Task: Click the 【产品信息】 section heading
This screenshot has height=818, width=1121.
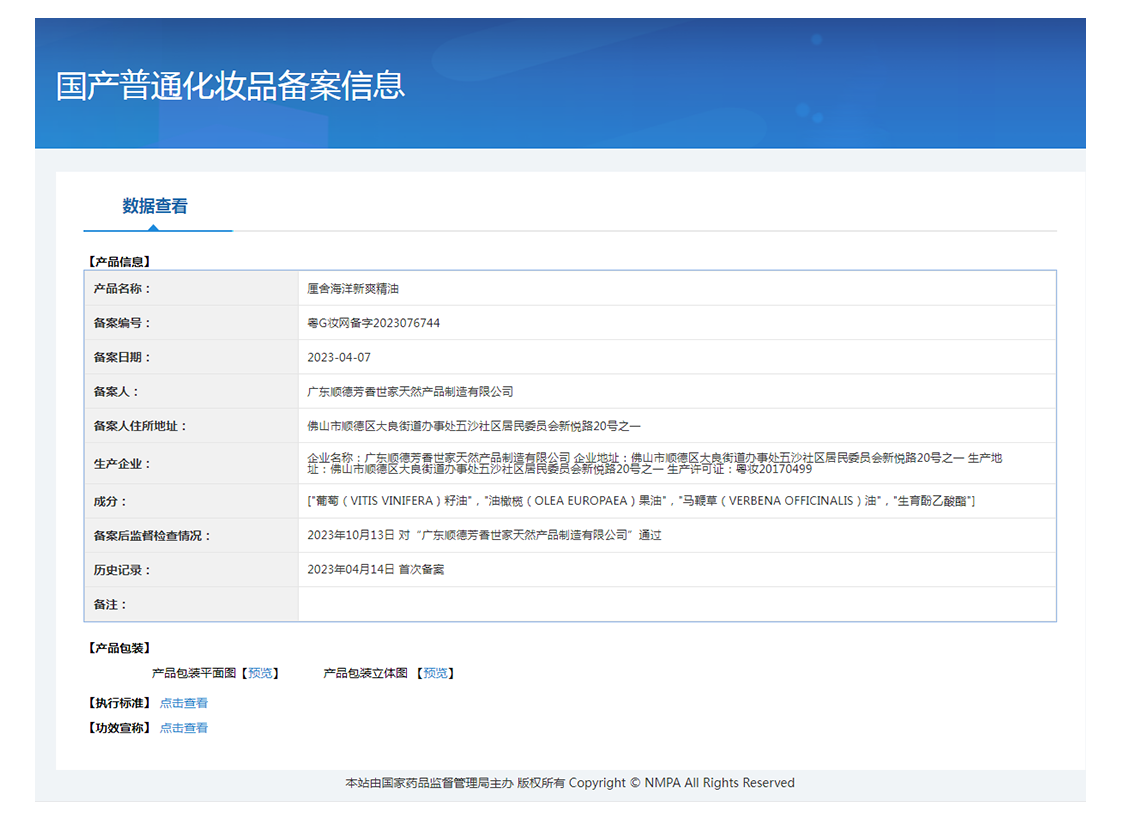Action: pos(119,261)
